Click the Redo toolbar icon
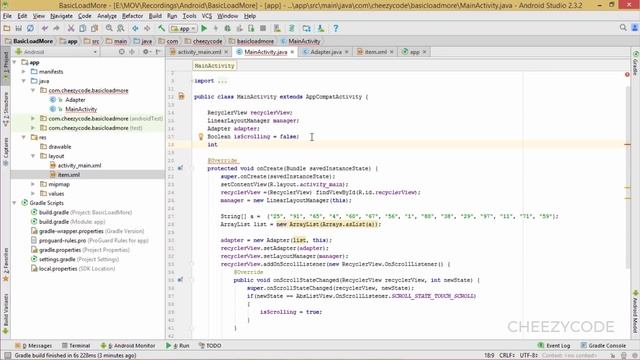Image resolution: width=640 pixels, height=360 pixels. (56, 28)
